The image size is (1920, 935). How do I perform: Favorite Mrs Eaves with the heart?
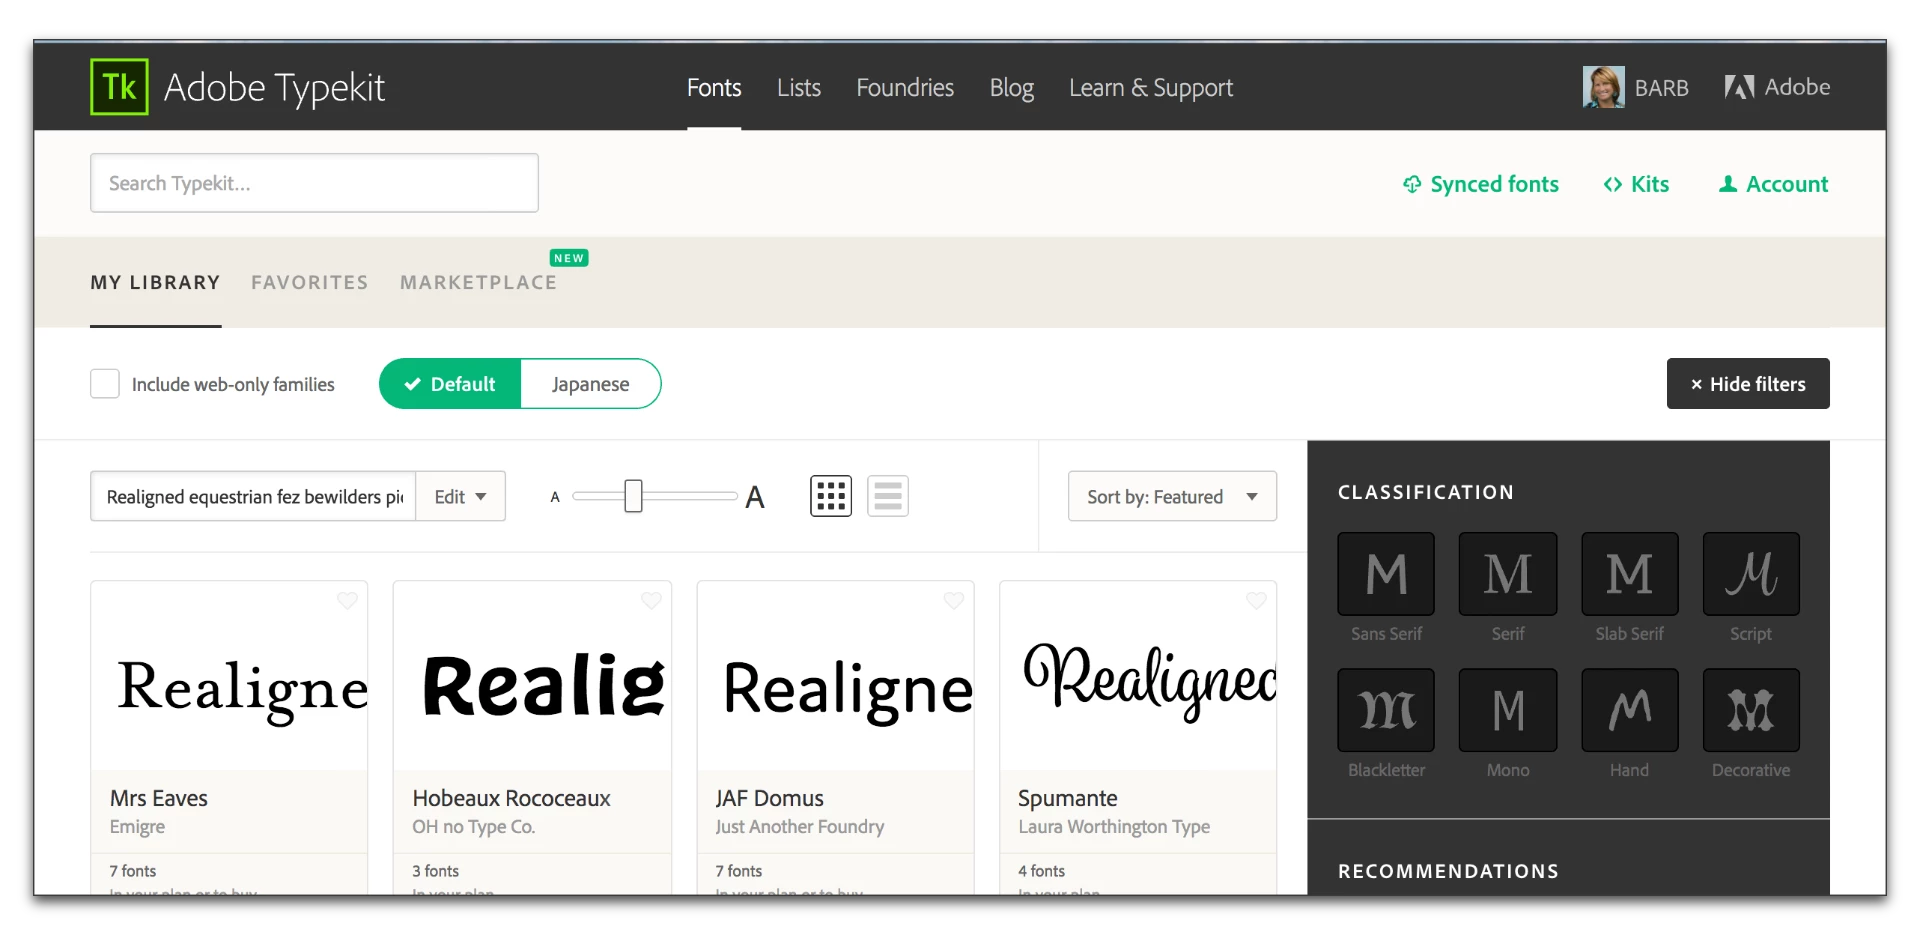coord(347,600)
